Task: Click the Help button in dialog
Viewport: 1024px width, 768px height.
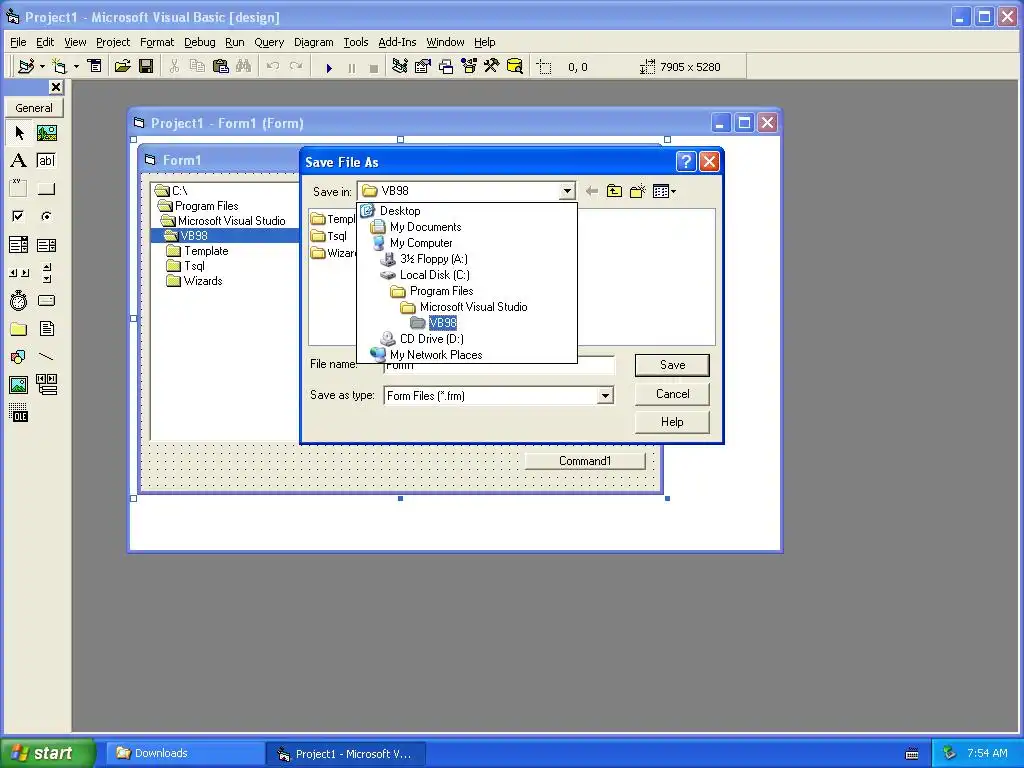Action: (672, 422)
